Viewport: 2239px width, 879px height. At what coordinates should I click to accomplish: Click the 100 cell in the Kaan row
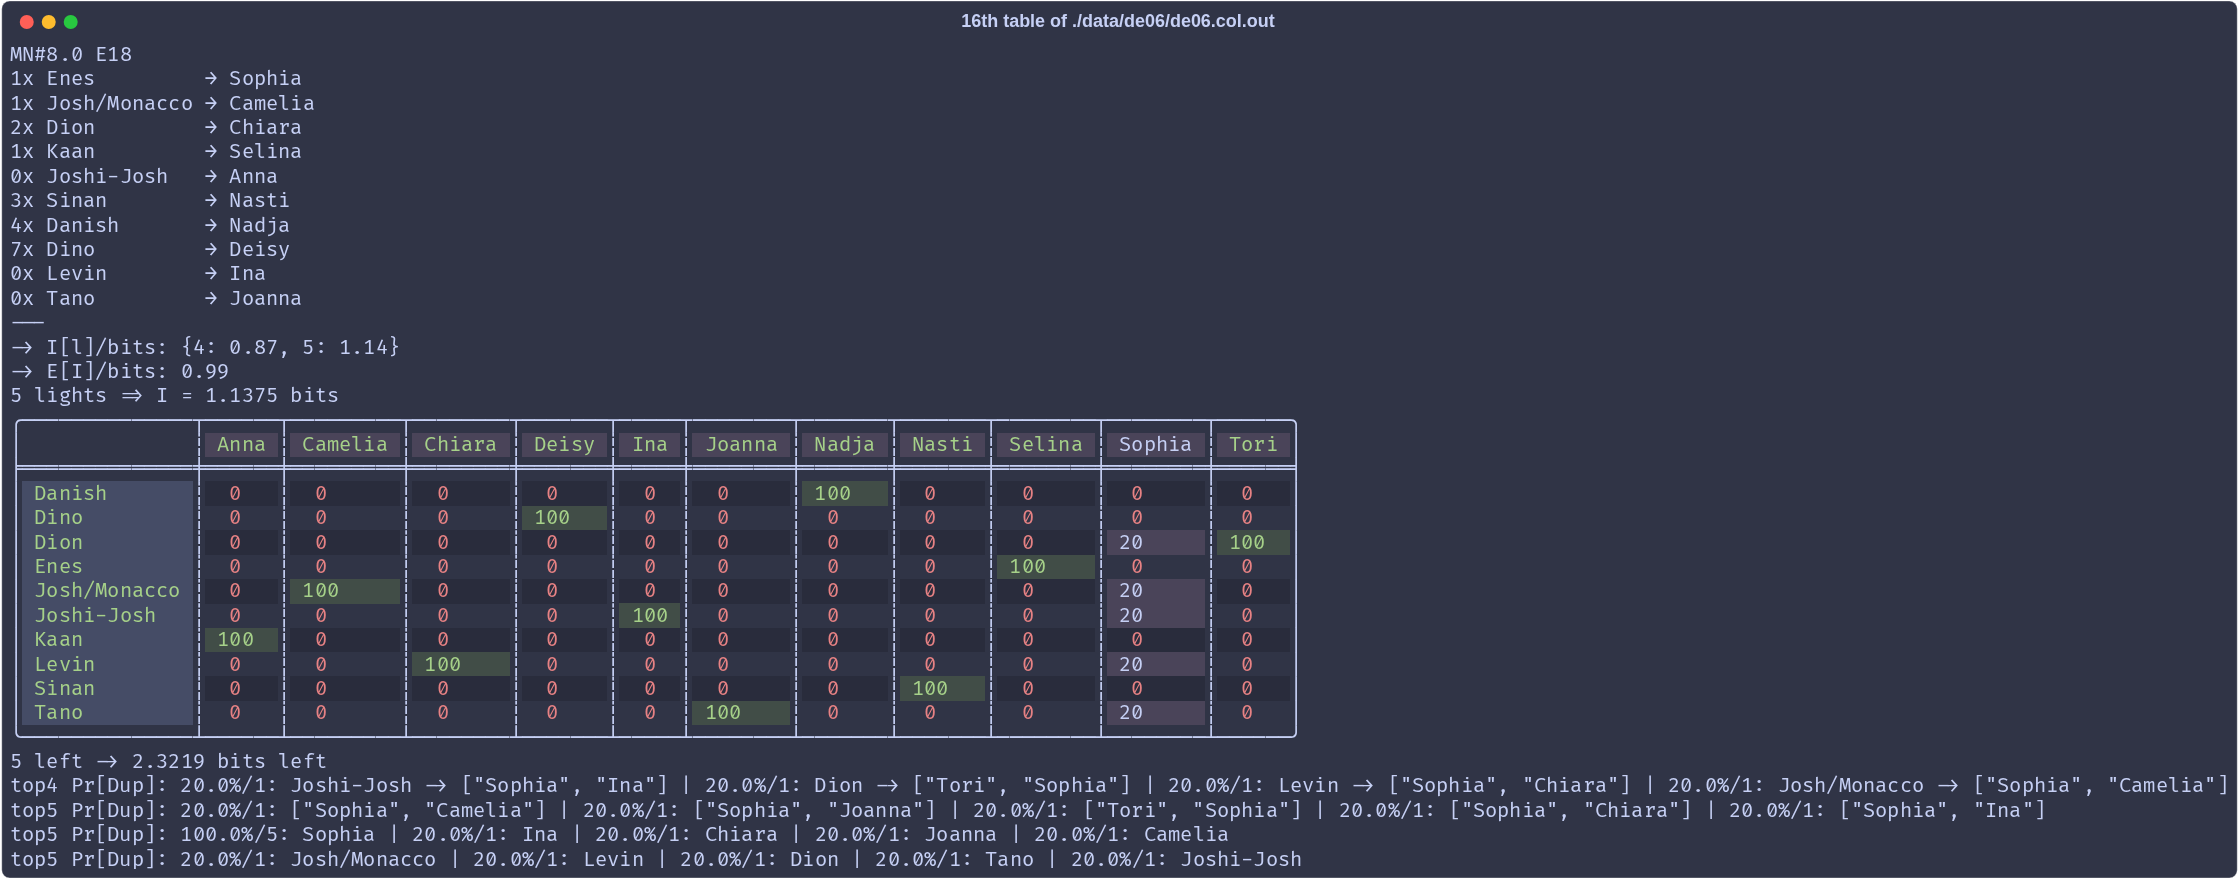point(241,639)
